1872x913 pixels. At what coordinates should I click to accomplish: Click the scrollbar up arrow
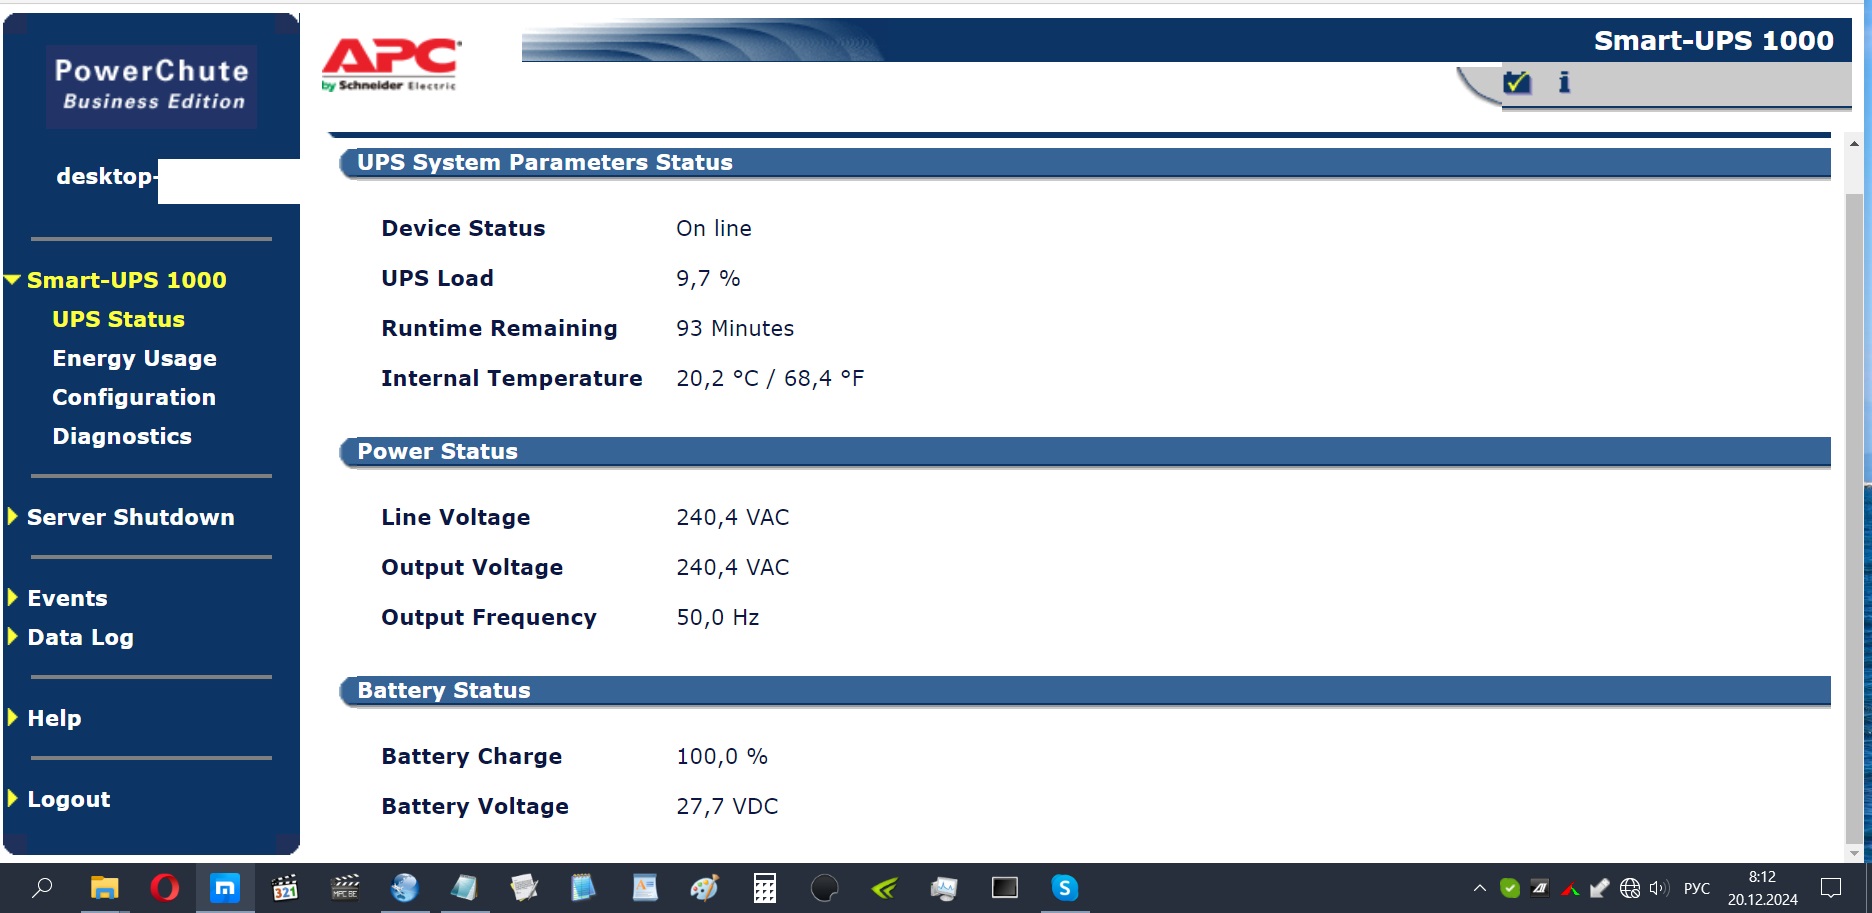click(1854, 144)
